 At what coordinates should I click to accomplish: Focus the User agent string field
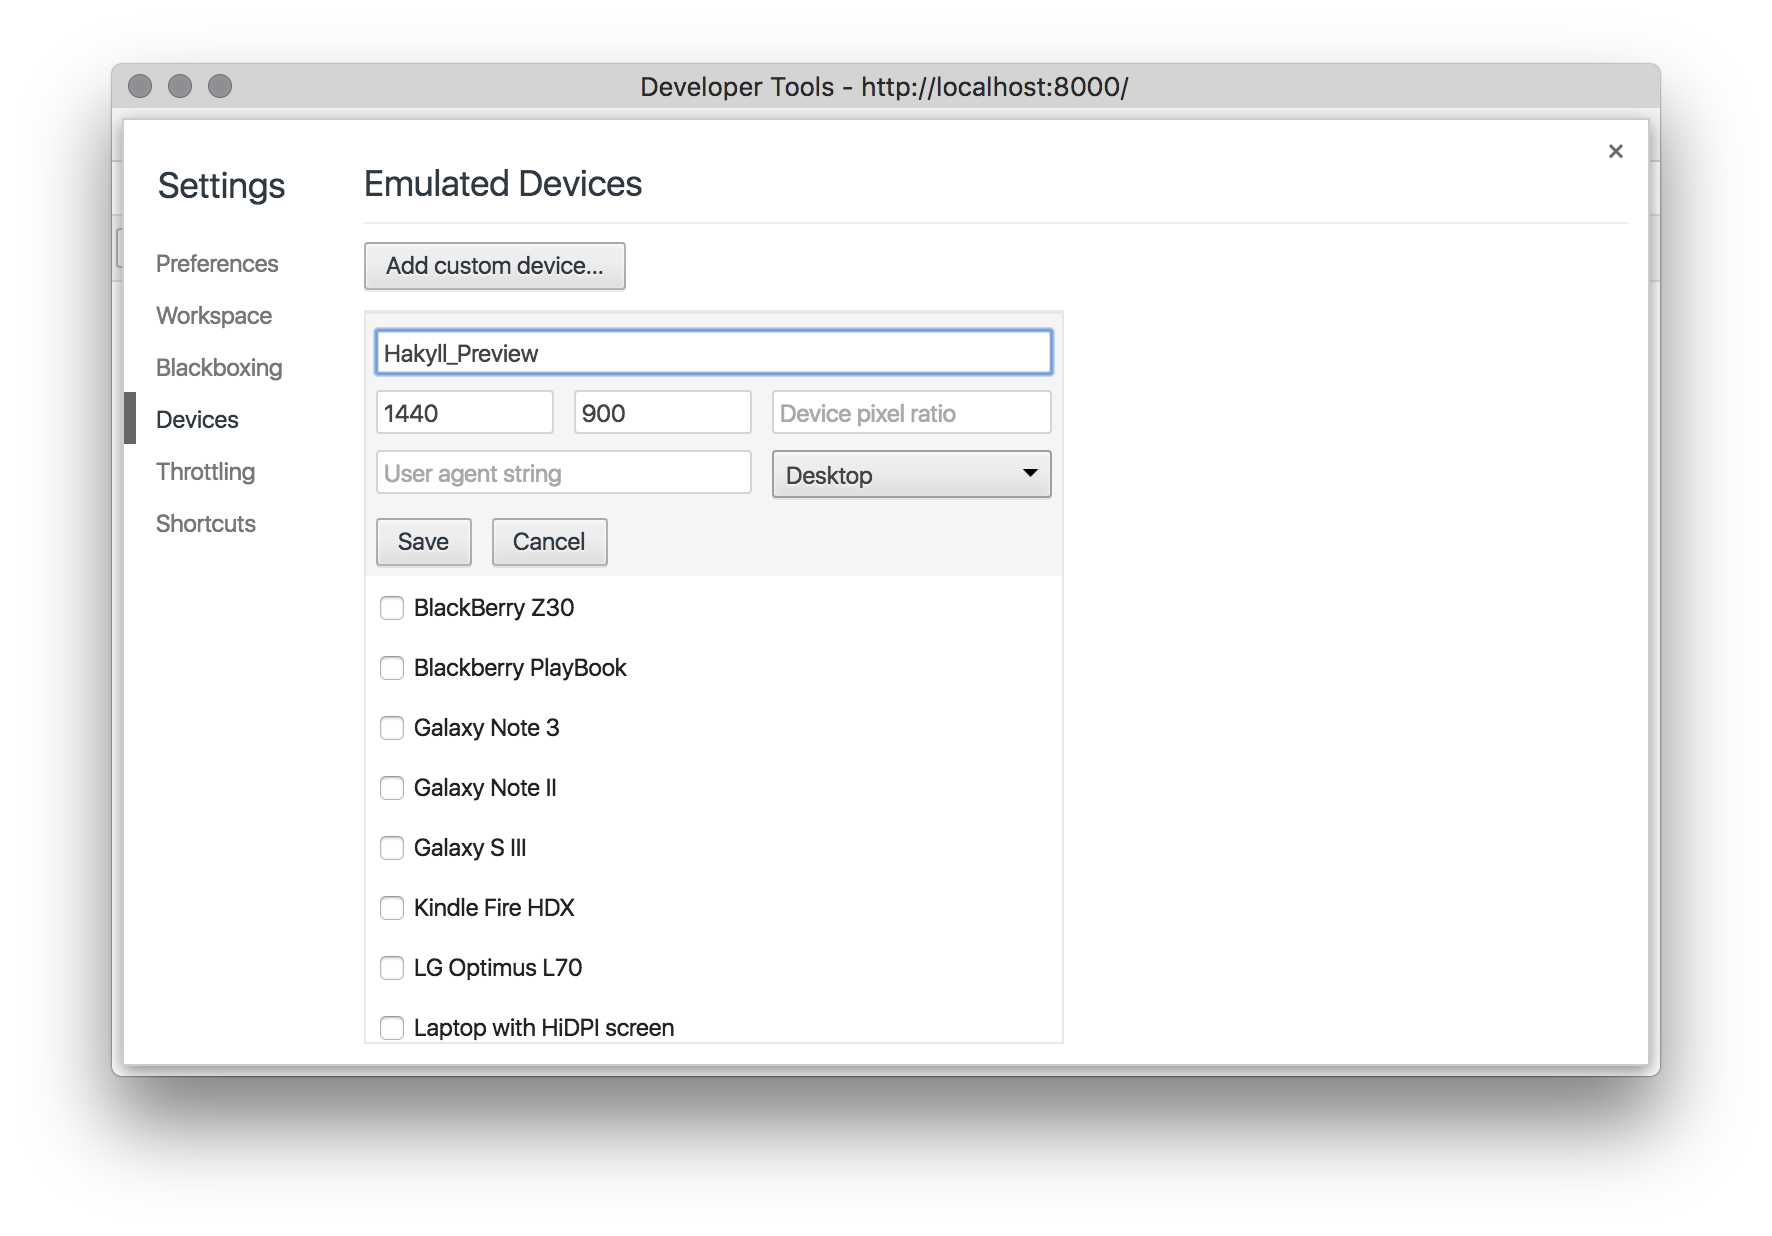tap(563, 473)
